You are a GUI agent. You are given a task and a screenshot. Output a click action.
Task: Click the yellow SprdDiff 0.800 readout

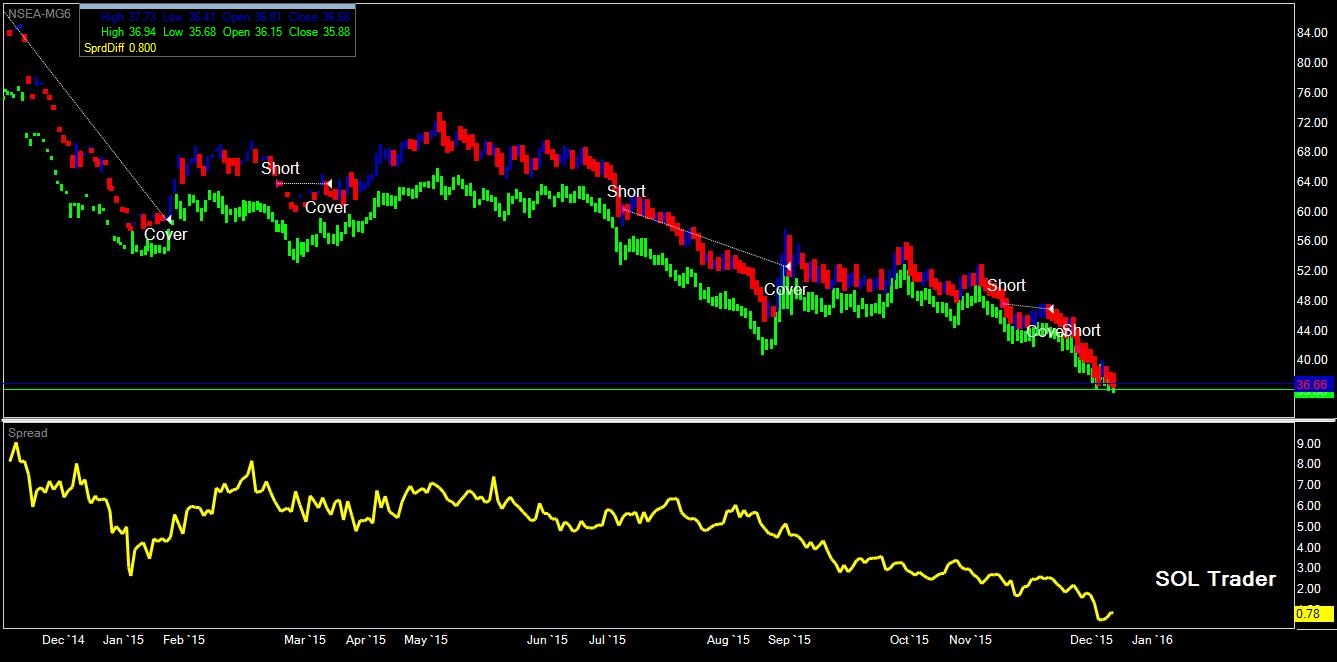pyautogui.click(x=119, y=48)
